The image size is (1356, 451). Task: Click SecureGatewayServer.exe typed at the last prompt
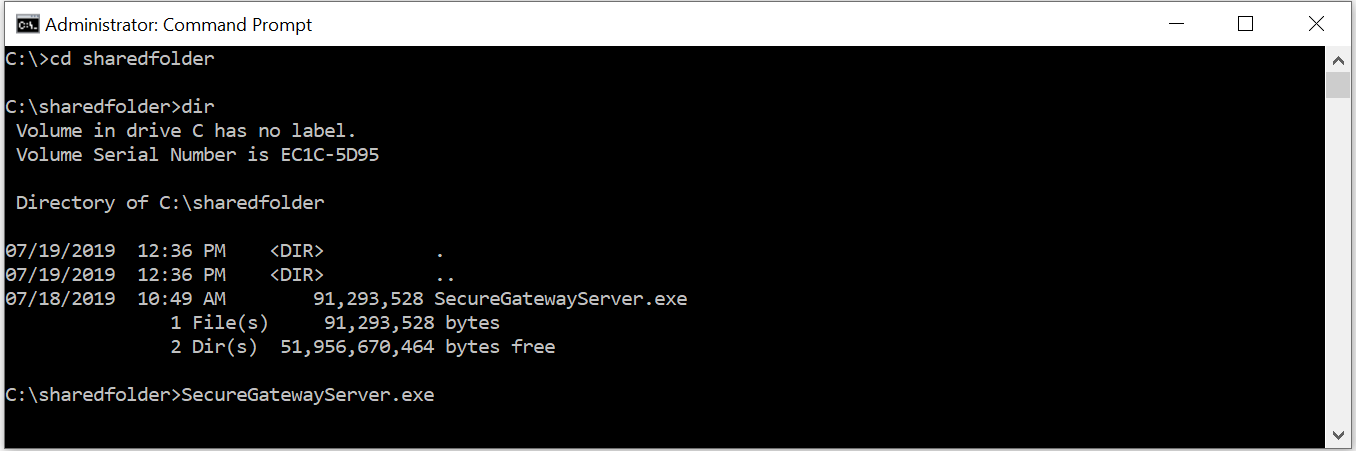(308, 395)
